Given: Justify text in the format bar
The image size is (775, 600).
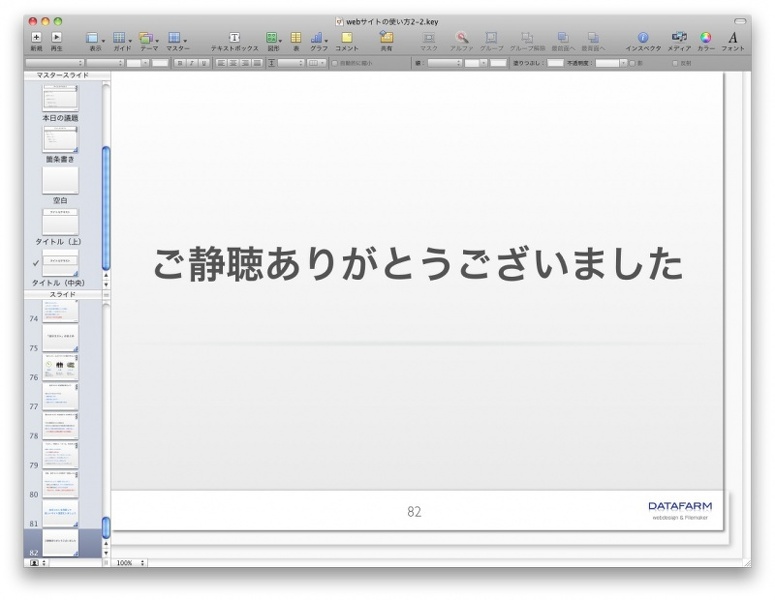Looking at the screenshot, I should [257, 63].
